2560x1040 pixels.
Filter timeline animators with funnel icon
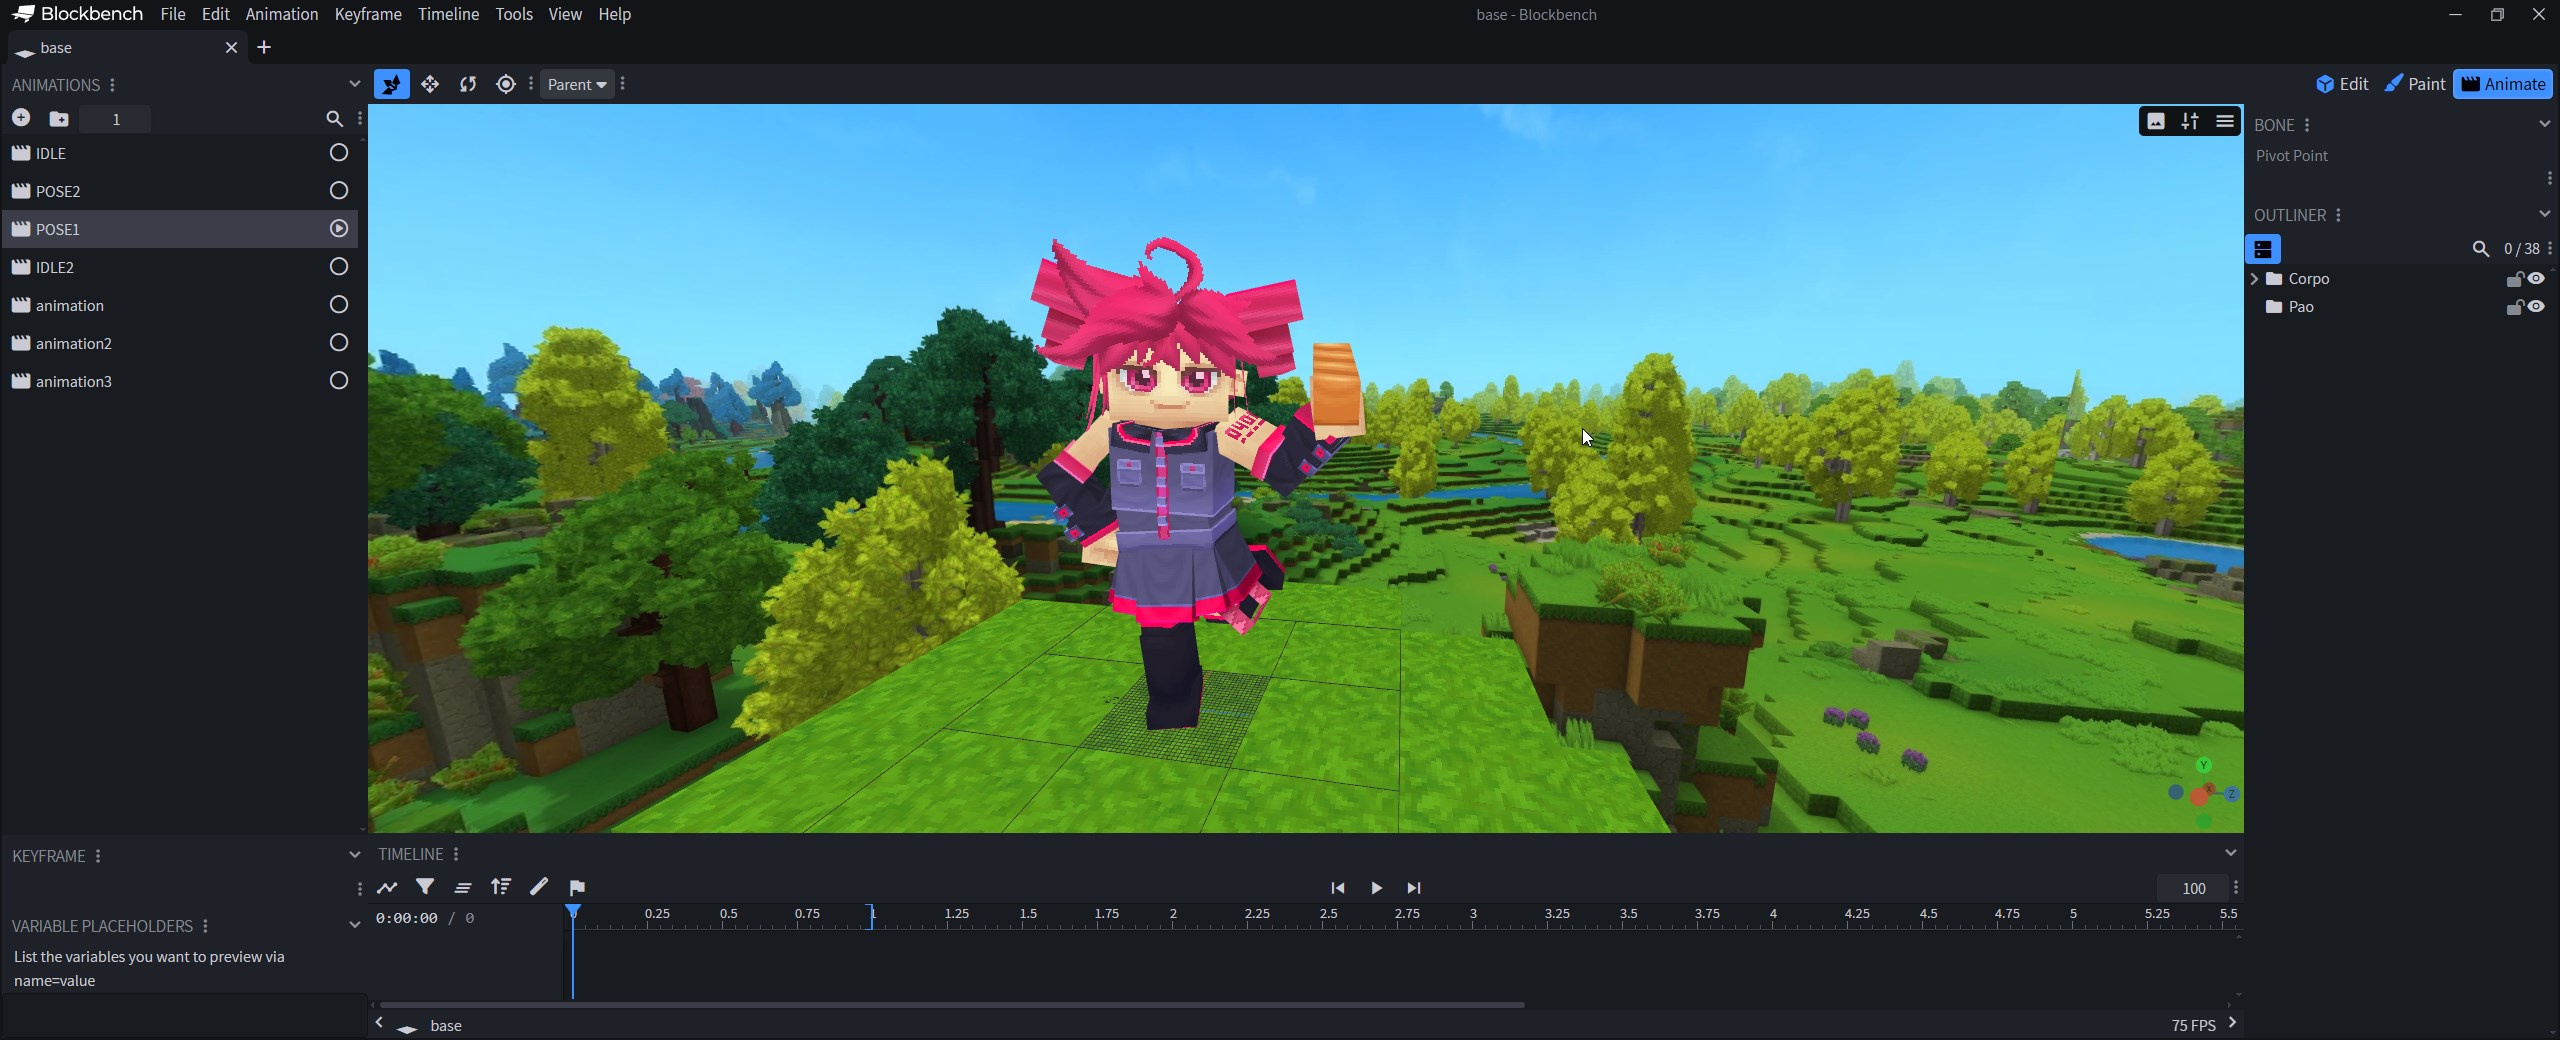[425, 887]
